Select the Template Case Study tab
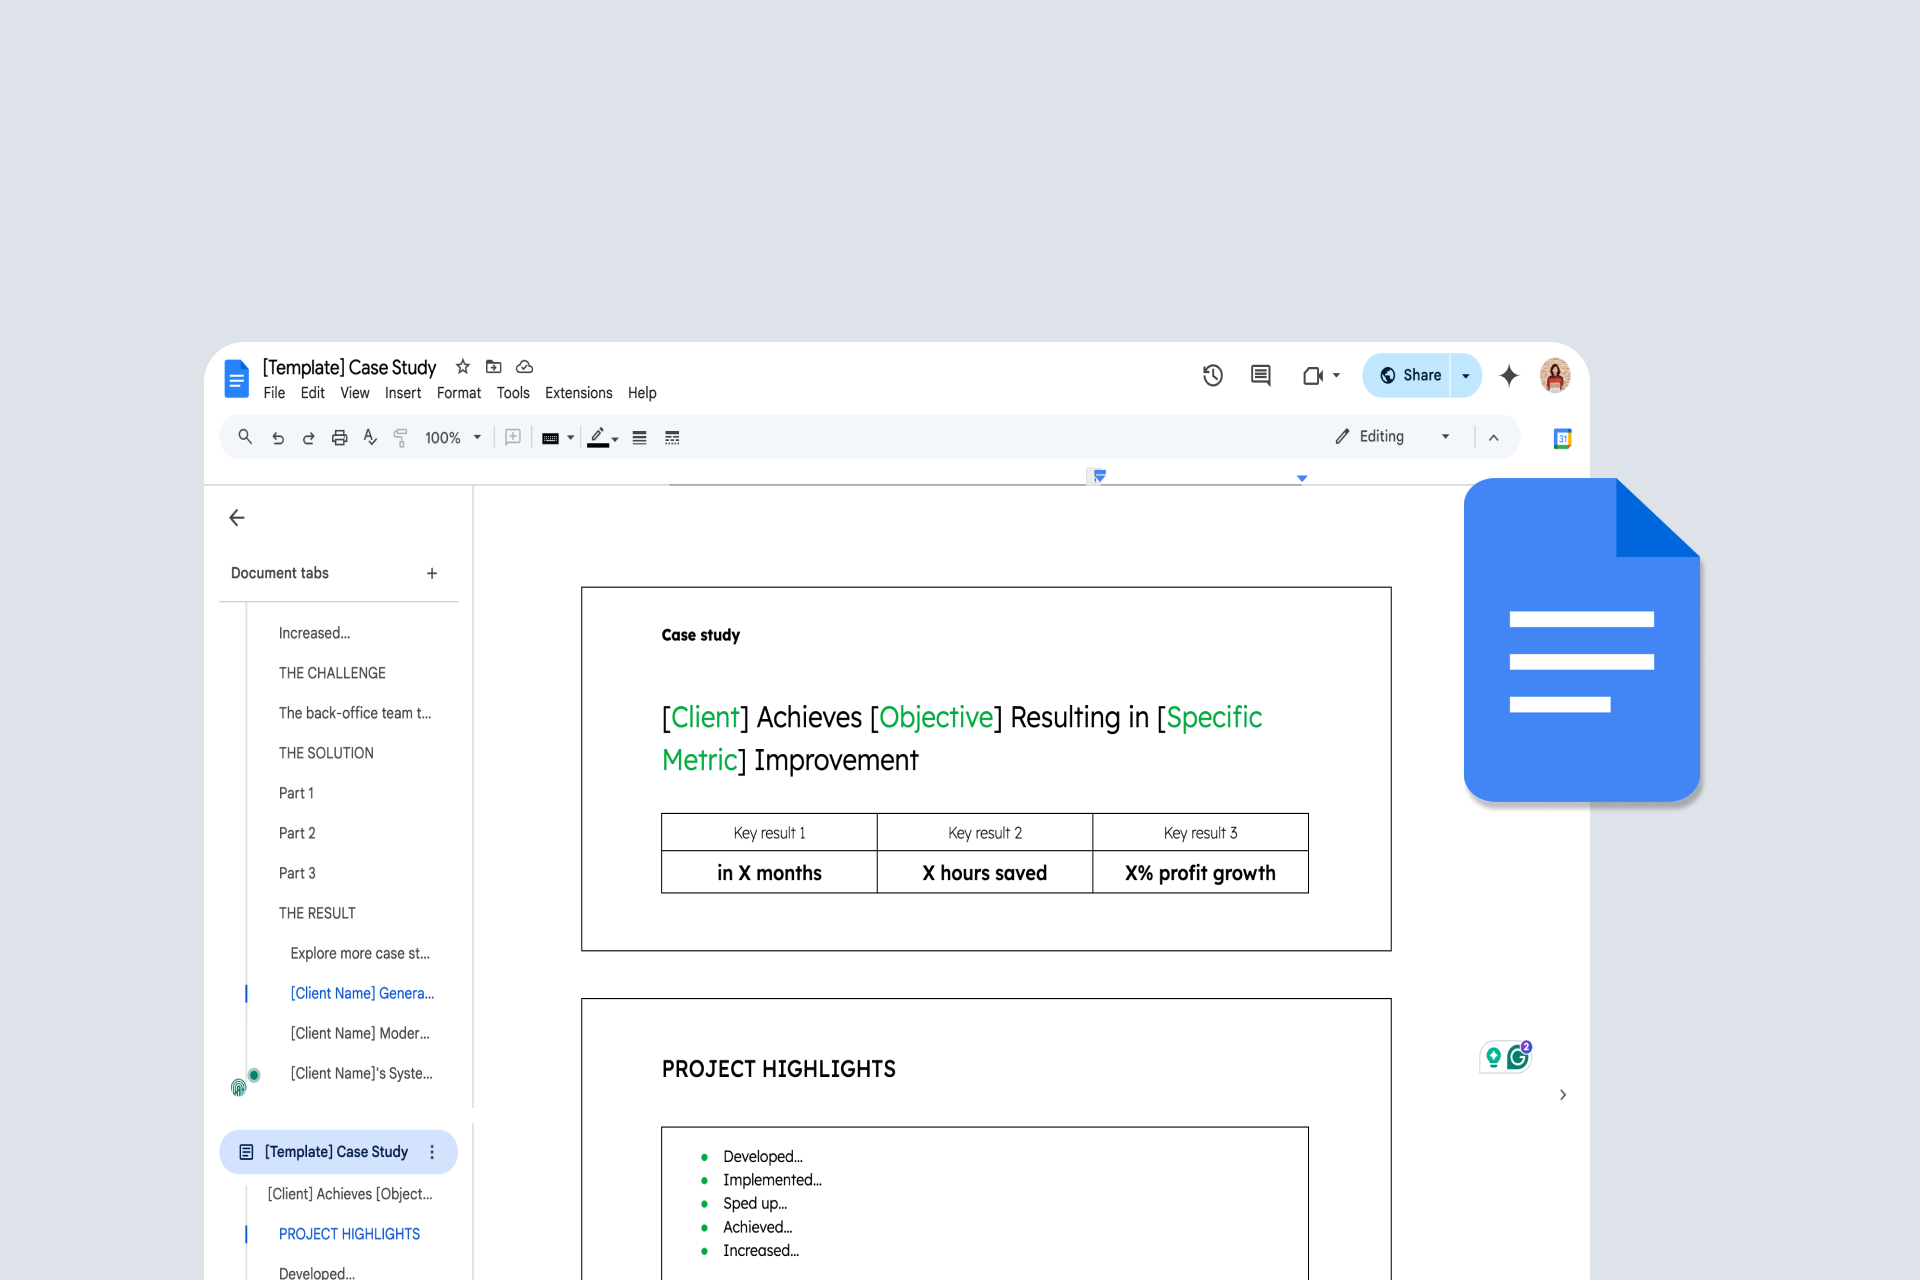The width and height of the screenshot is (1920, 1280). coord(336,1152)
